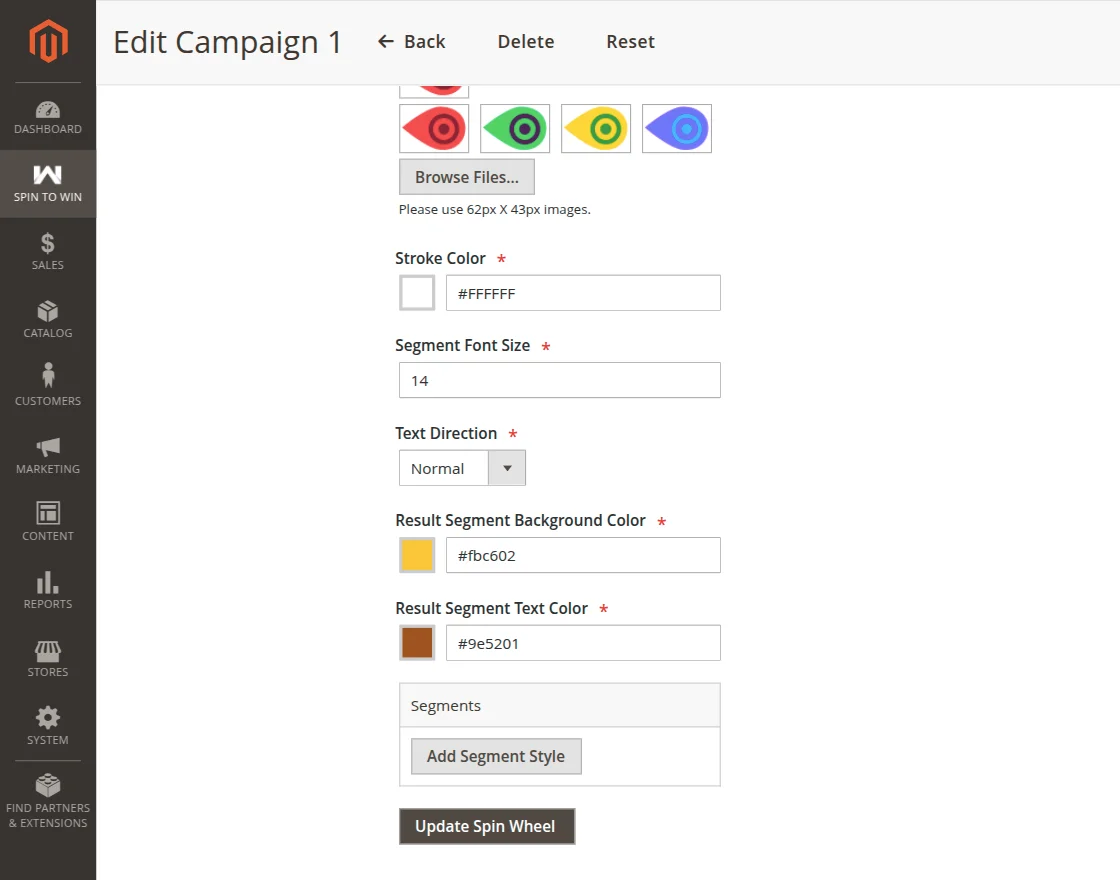
Task: Open the Catalog box icon
Action: (48, 311)
